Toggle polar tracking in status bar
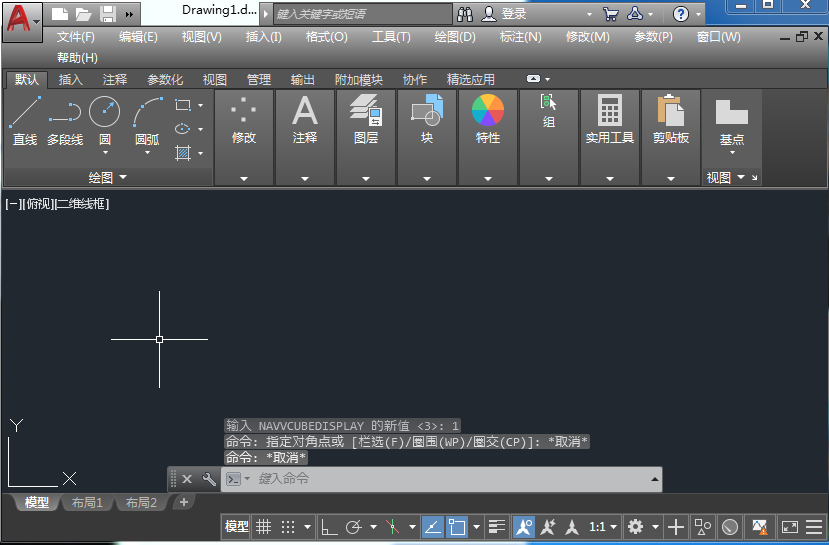The height and width of the screenshot is (545, 829). click(354, 526)
